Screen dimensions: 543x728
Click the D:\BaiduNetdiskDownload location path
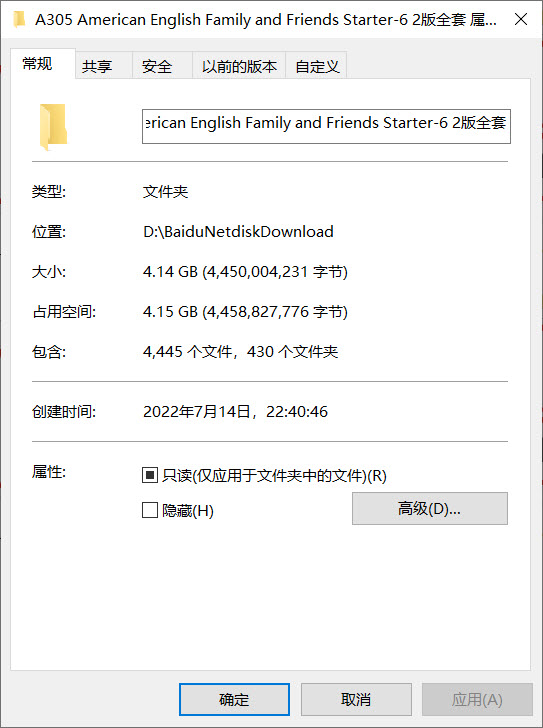pos(238,231)
